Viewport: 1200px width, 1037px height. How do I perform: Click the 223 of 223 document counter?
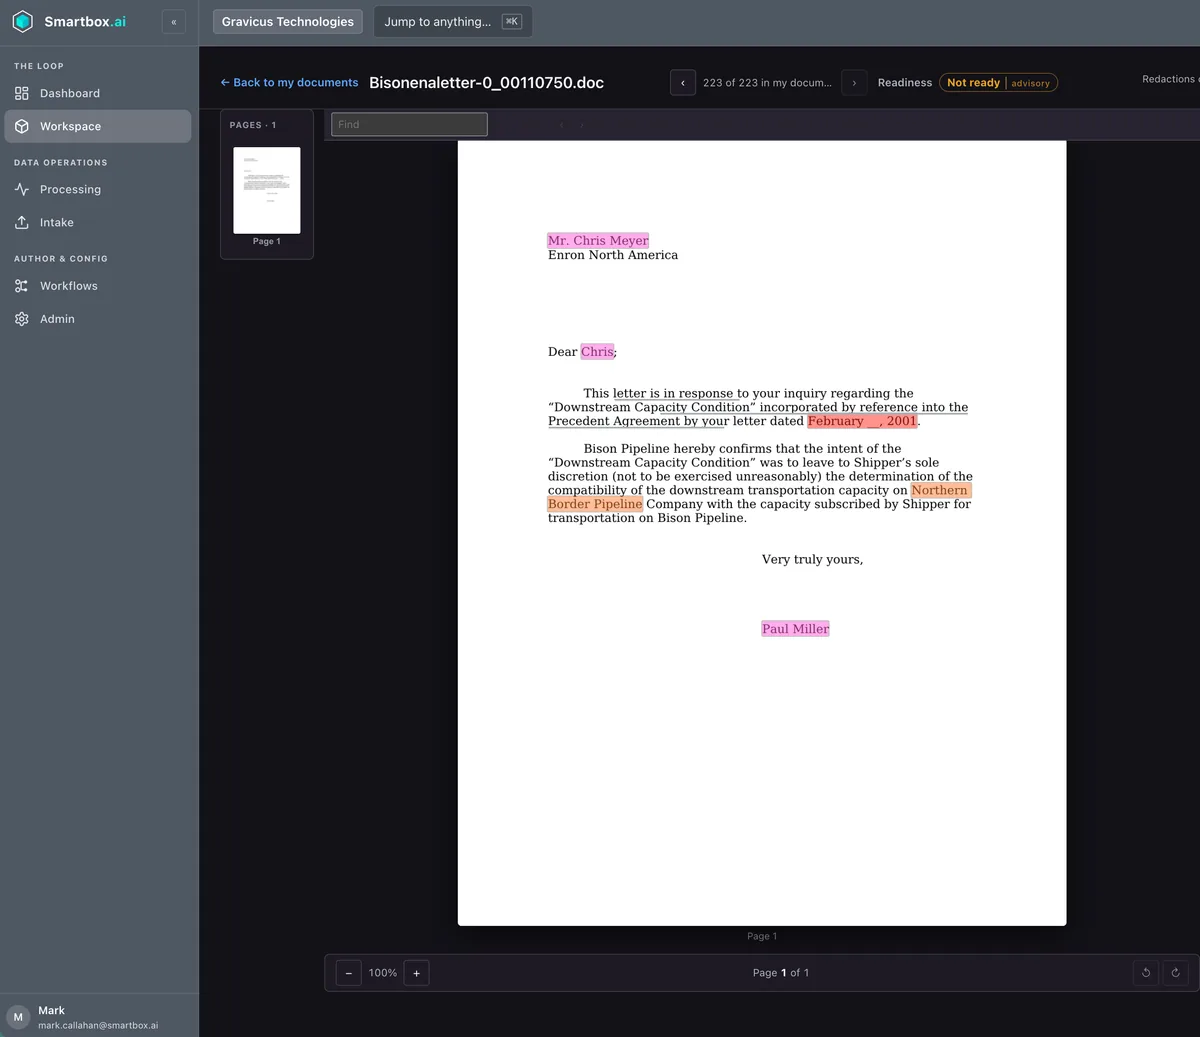point(767,83)
